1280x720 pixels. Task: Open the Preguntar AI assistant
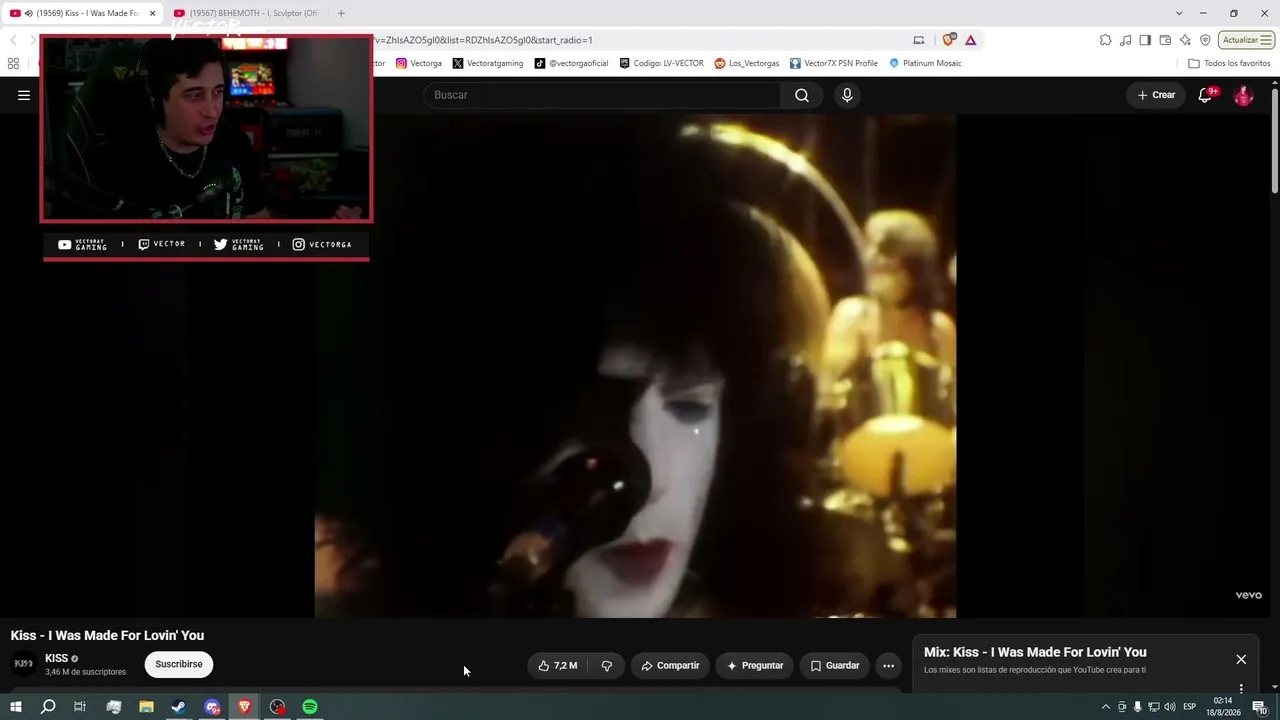755,666
